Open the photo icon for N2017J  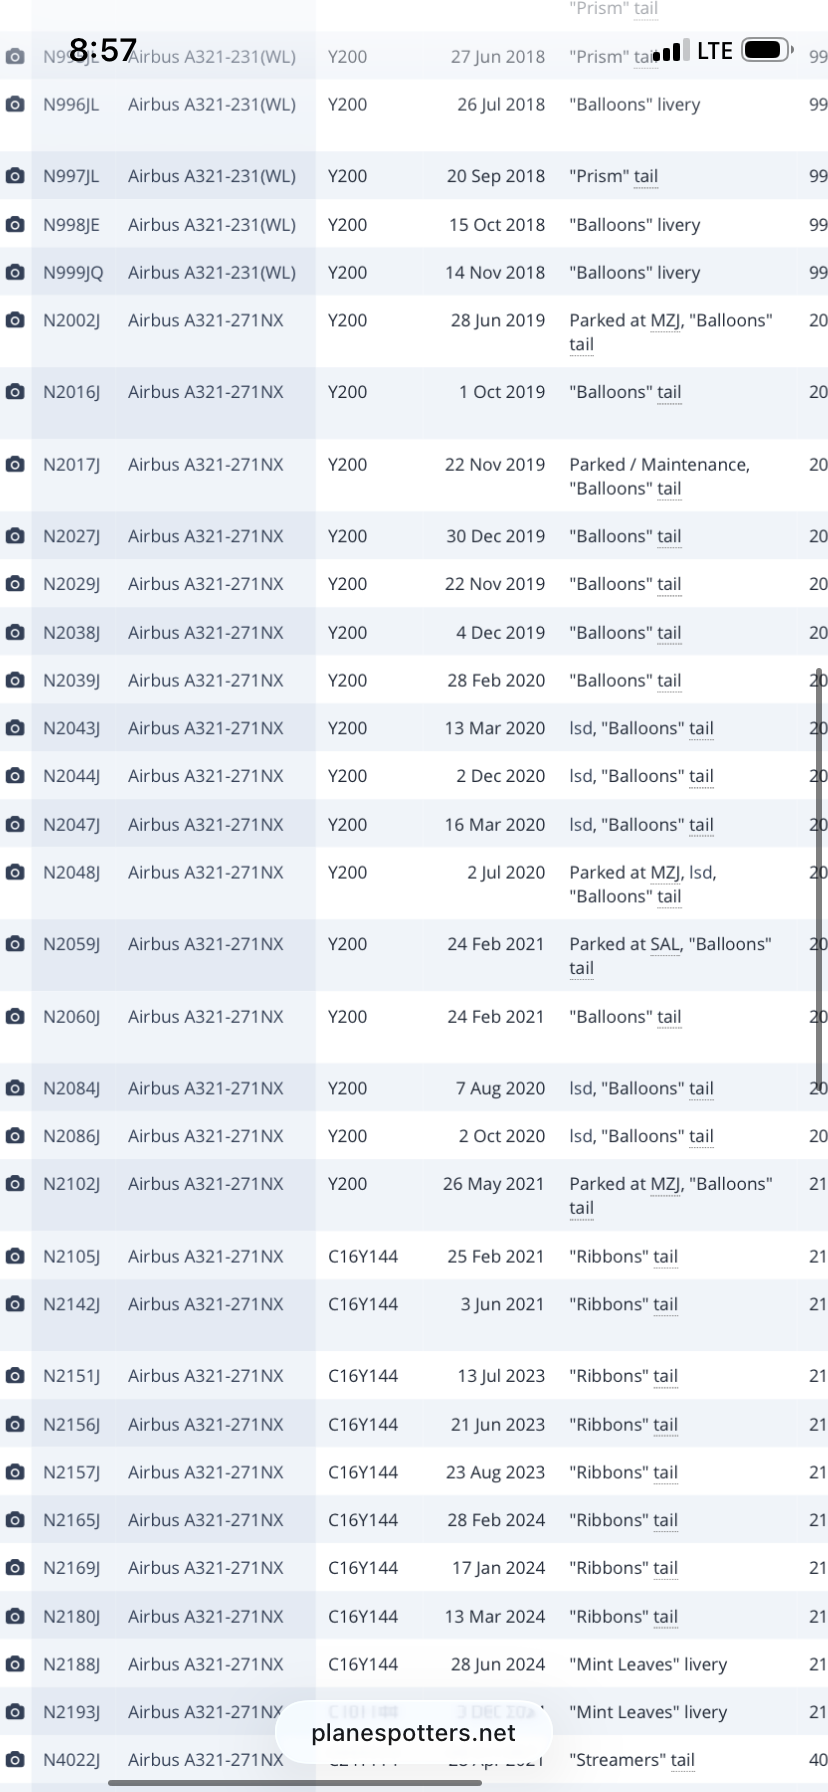(15, 464)
